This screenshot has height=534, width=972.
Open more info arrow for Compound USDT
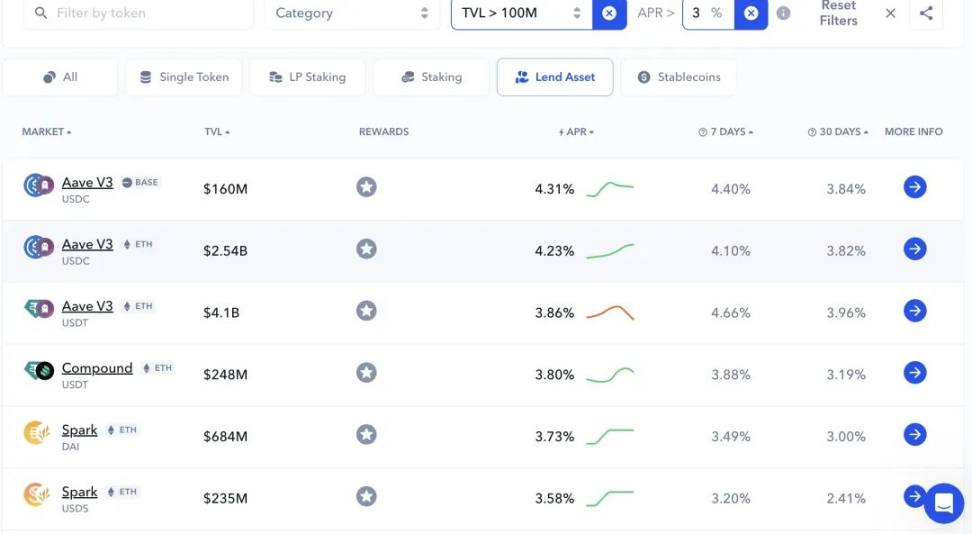[x=915, y=373]
